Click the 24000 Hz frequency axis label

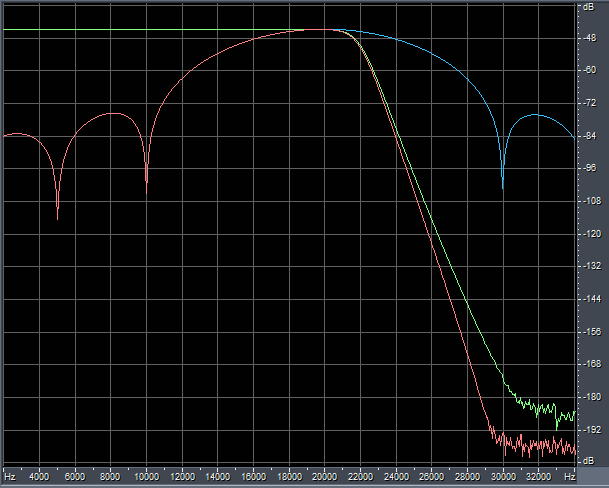(396, 476)
